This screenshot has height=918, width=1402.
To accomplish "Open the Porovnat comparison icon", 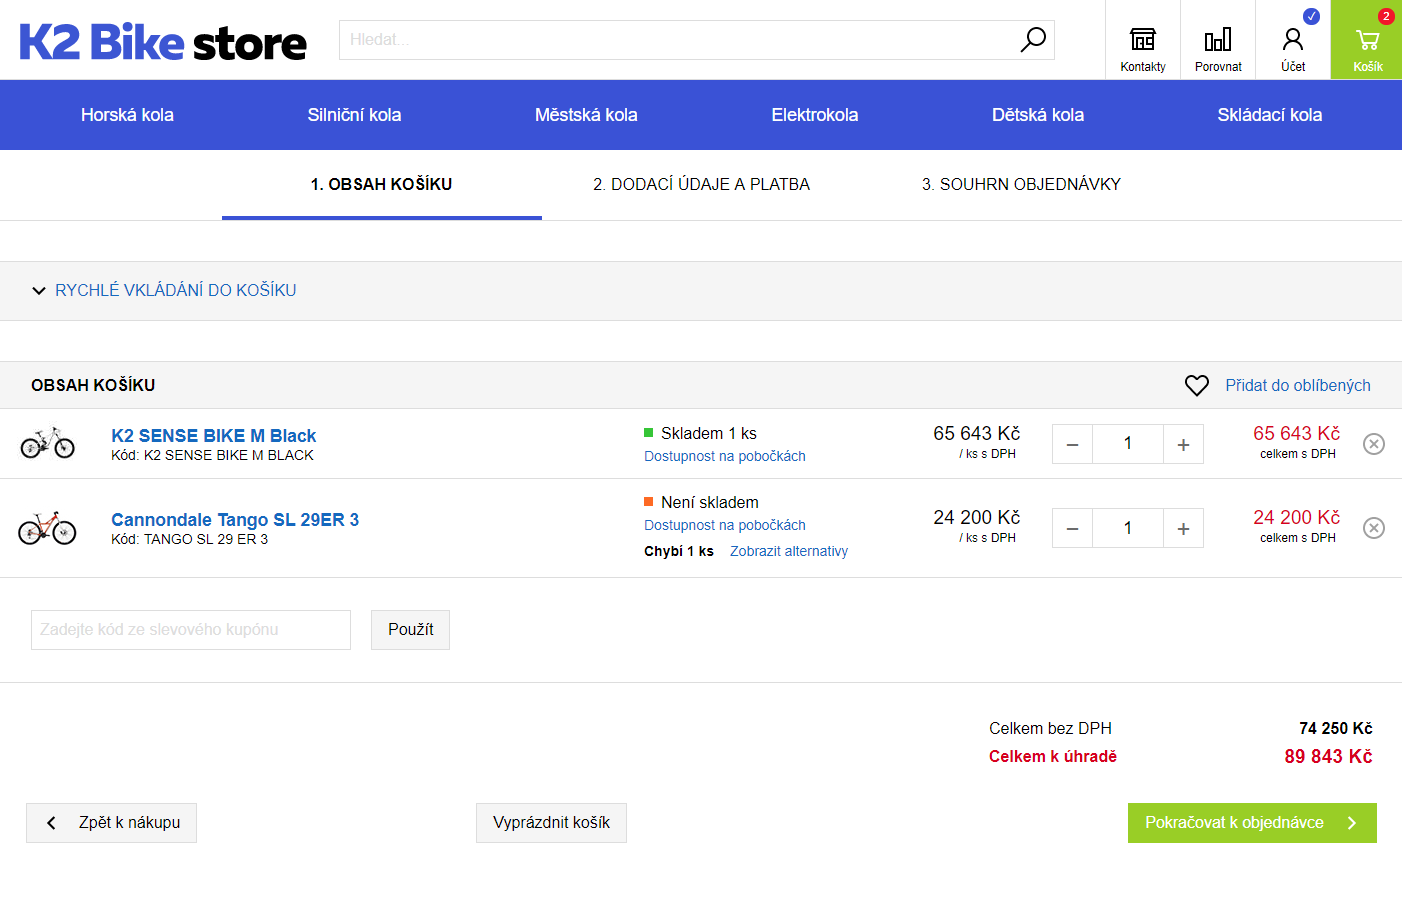I will click(x=1217, y=40).
